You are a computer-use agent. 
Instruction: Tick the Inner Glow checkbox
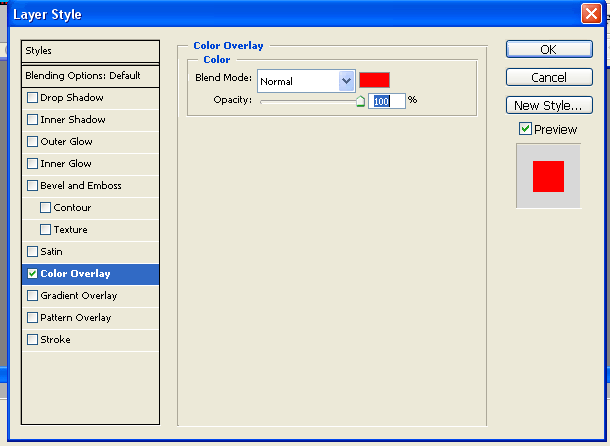32,163
